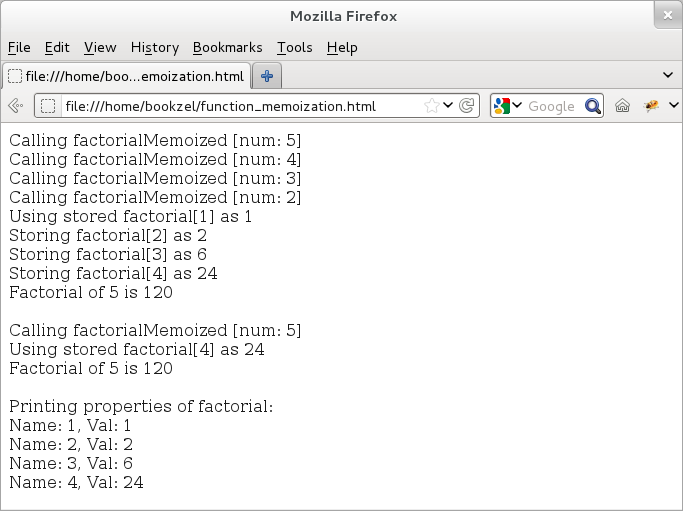Reload the page with refresh icon
The image size is (683, 511).
pos(467,106)
